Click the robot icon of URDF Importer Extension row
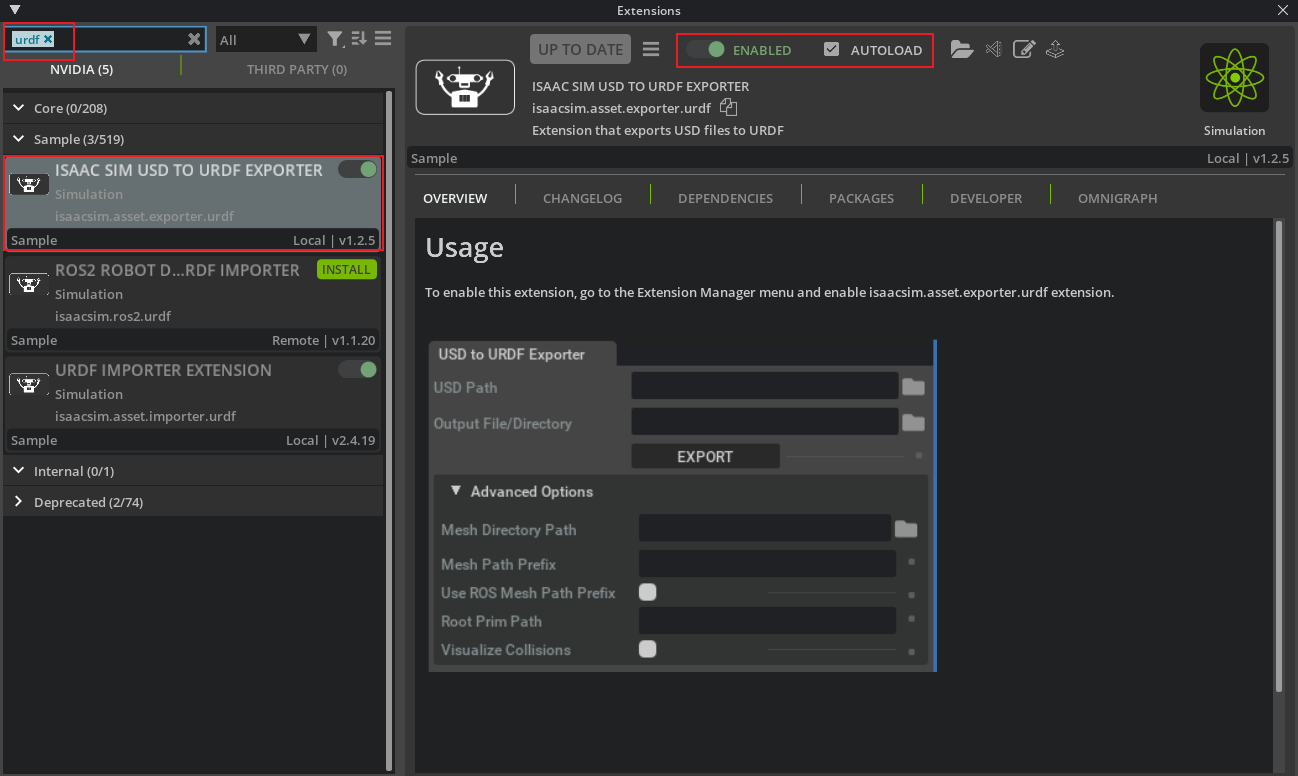 tap(28, 384)
